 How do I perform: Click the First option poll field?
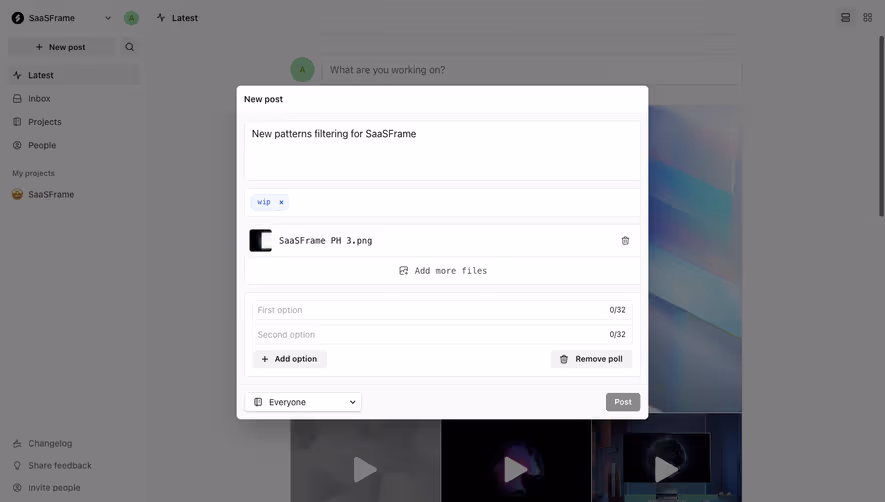click(x=442, y=310)
